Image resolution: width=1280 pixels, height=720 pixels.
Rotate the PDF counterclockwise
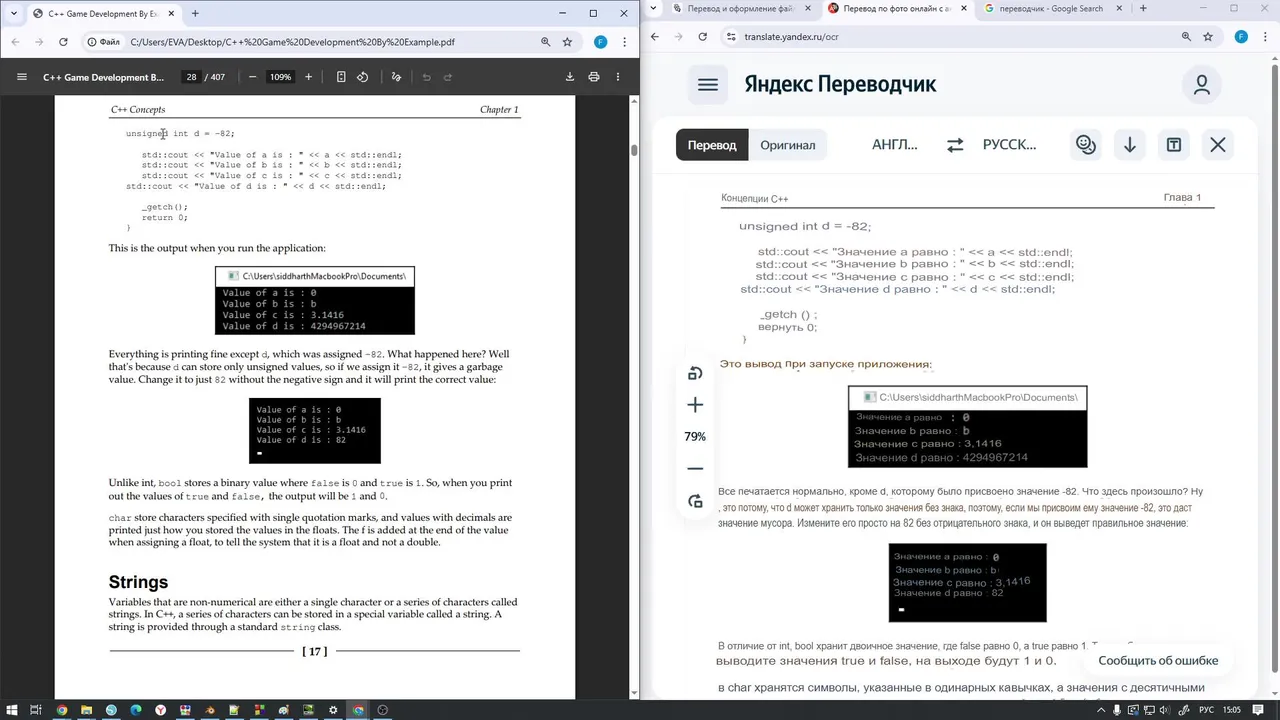tap(363, 77)
